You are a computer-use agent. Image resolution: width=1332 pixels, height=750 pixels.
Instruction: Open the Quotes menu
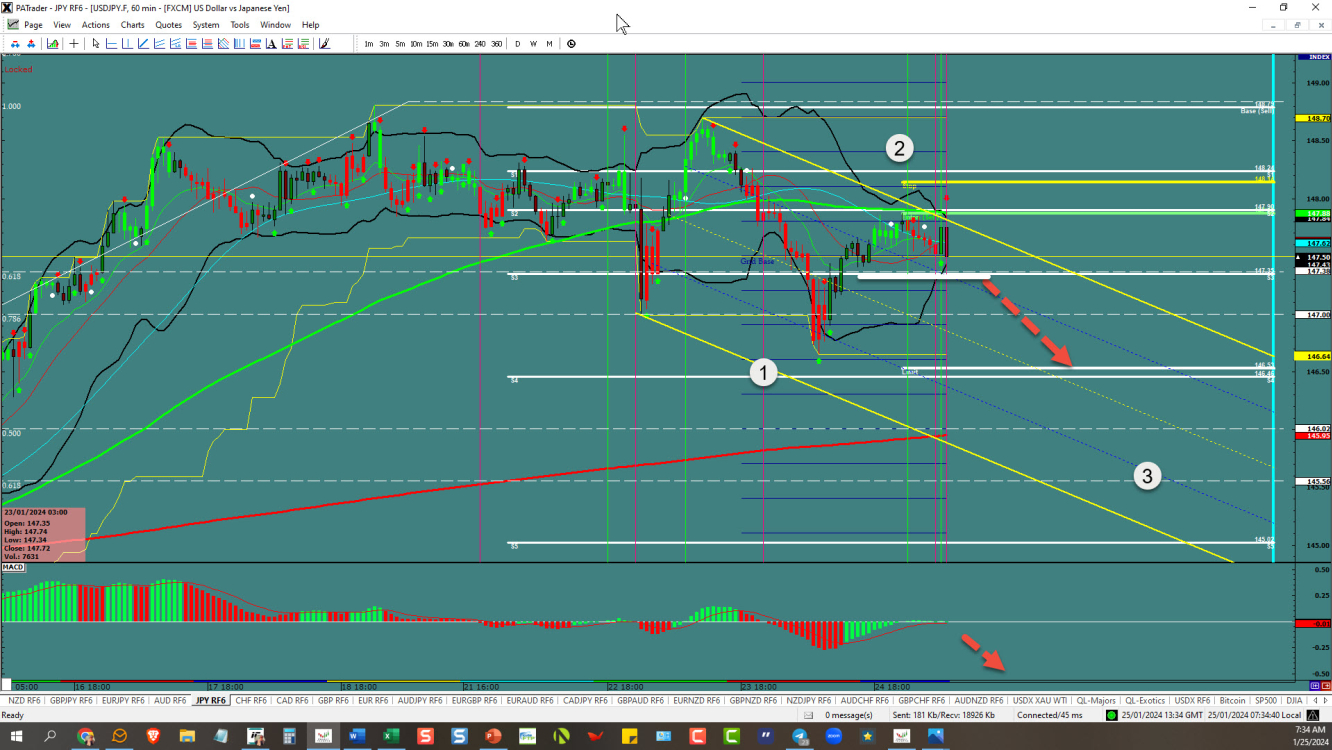tap(169, 25)
